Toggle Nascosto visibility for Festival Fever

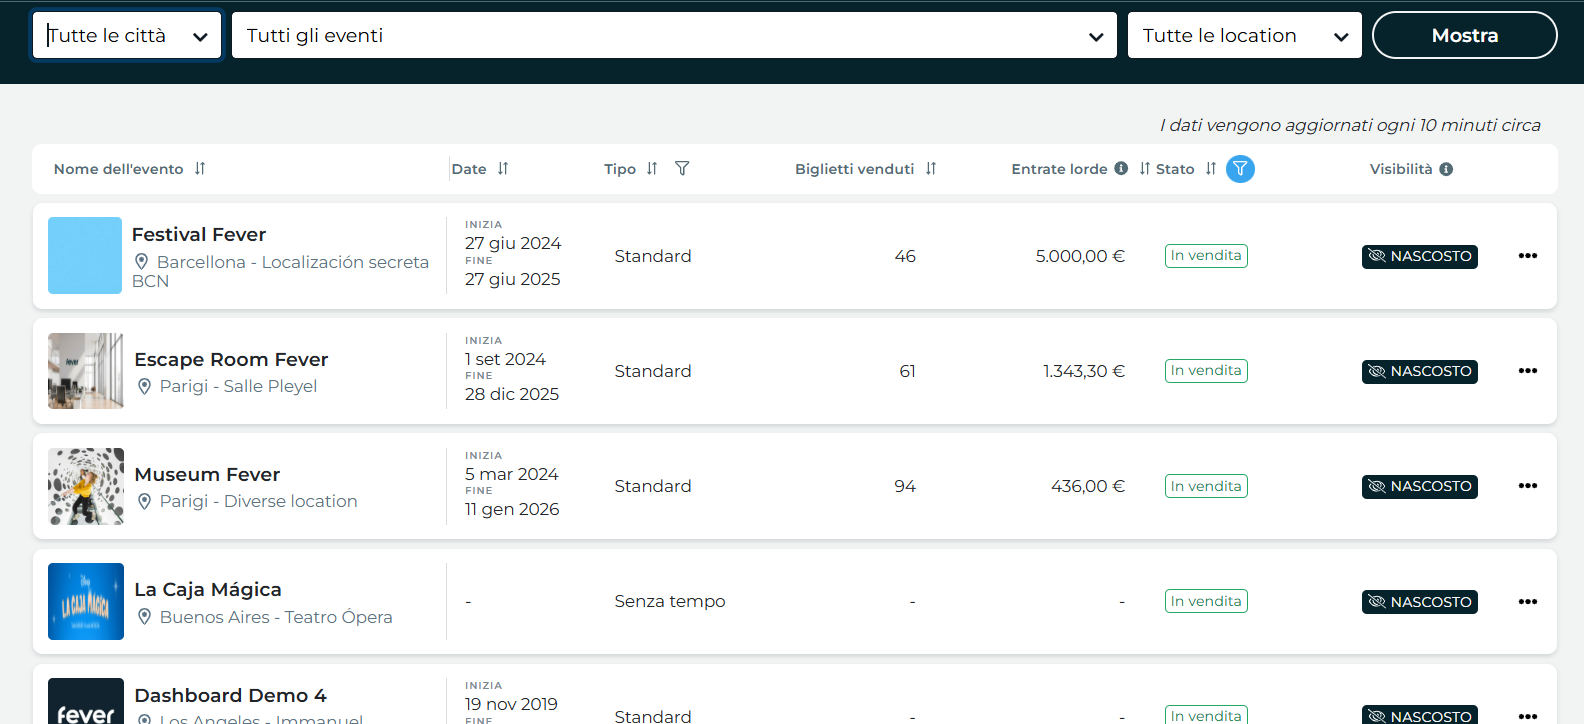click(x=1420, y=256)
